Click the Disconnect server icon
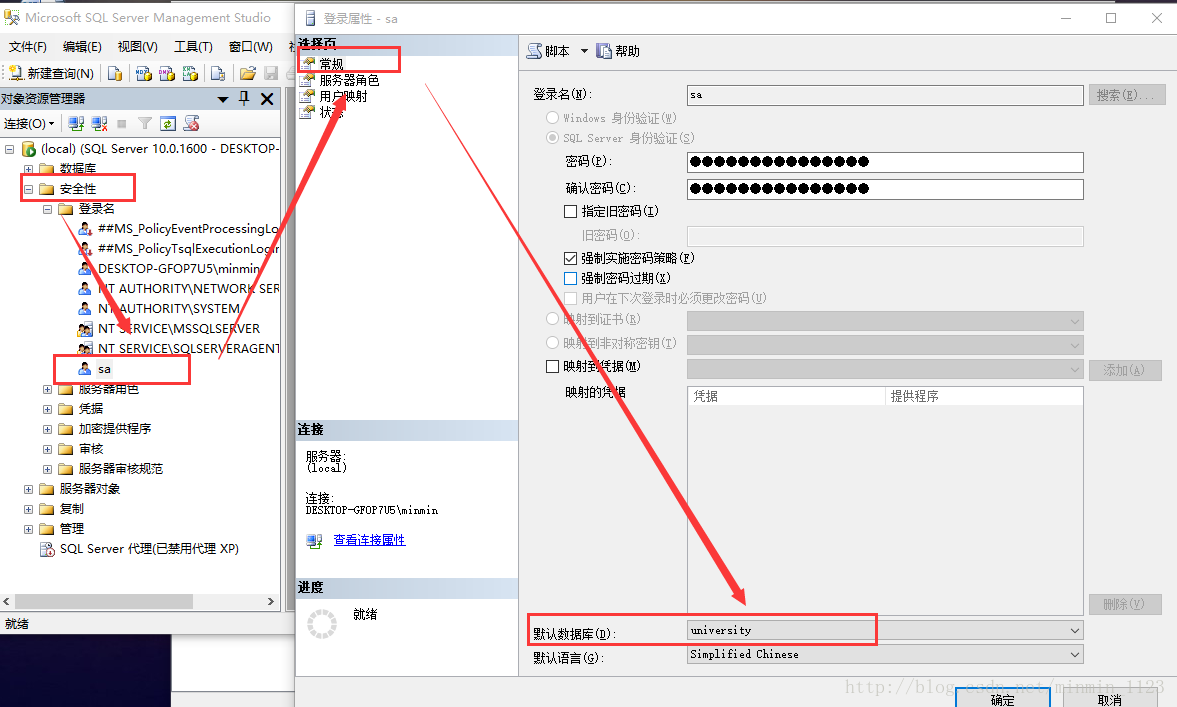This screenshot has width=1177, height=707. [x=99, y=123]
